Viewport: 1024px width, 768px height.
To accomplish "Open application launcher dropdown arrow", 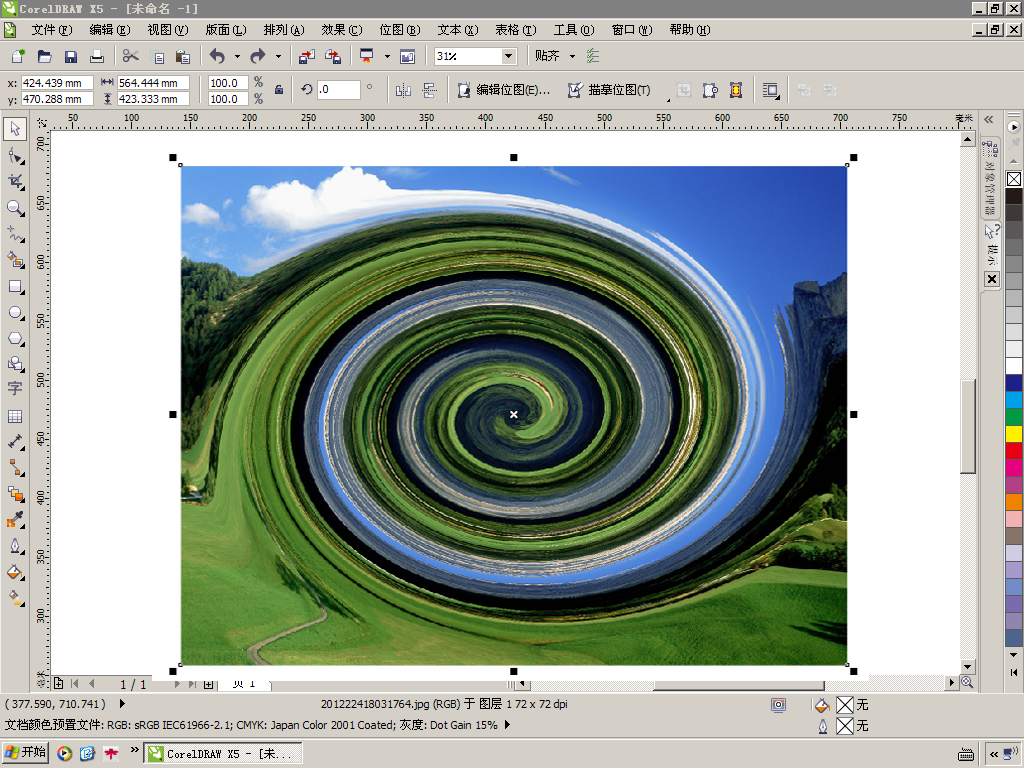I will (387, 56).
